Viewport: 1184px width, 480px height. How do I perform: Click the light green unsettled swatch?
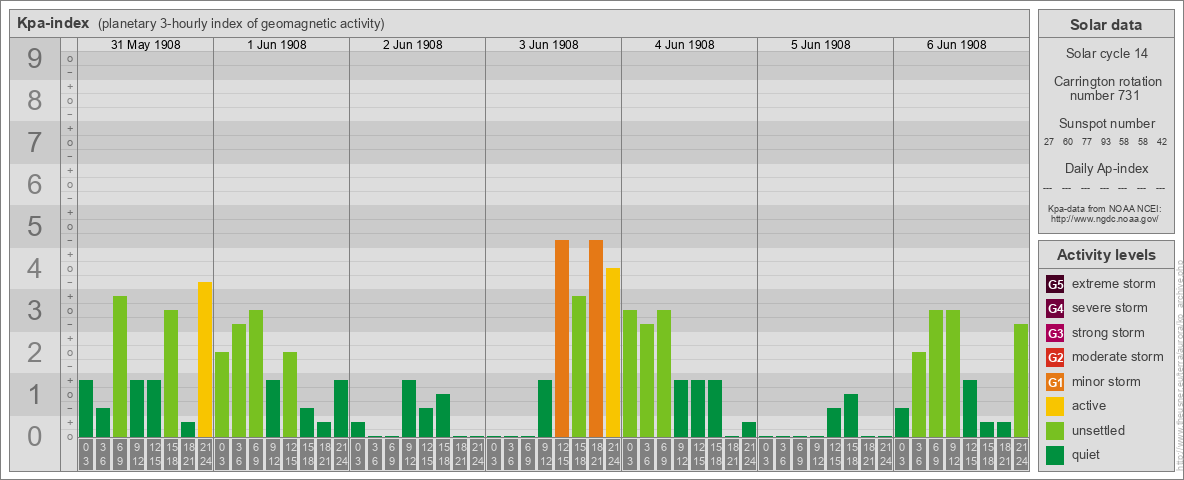pyautogui.click(x=1055, y=431)
